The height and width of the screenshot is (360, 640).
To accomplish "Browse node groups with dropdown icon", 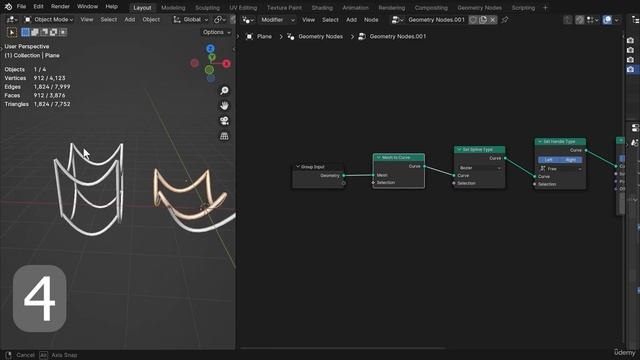I will pos(398,20).
